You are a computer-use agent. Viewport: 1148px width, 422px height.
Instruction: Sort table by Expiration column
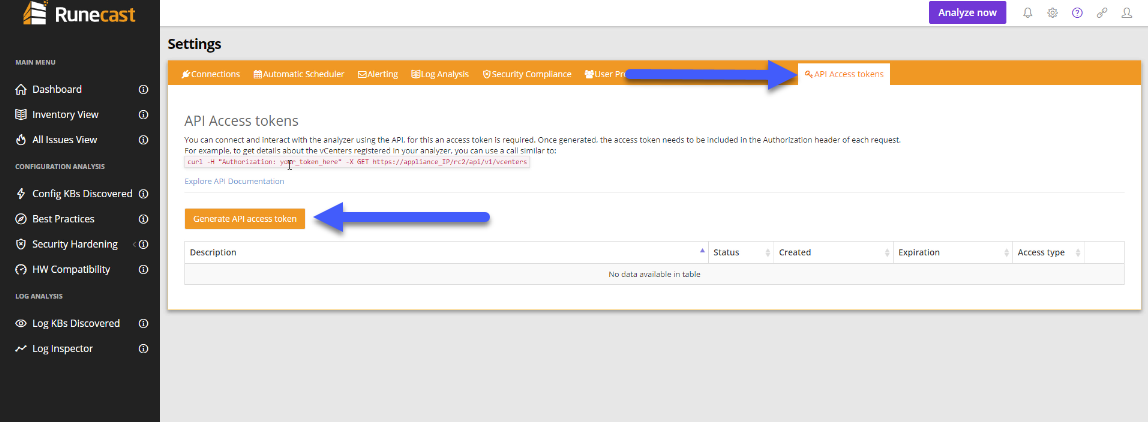click(953, 252)
